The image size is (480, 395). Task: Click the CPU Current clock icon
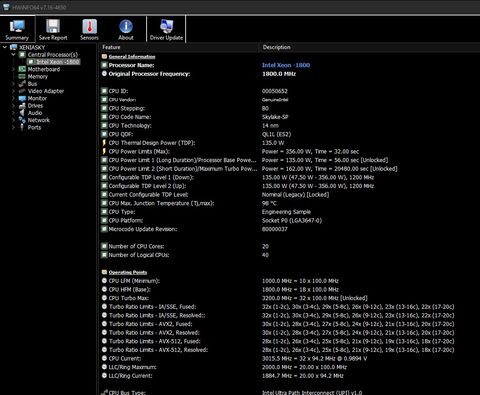point(104,358)
